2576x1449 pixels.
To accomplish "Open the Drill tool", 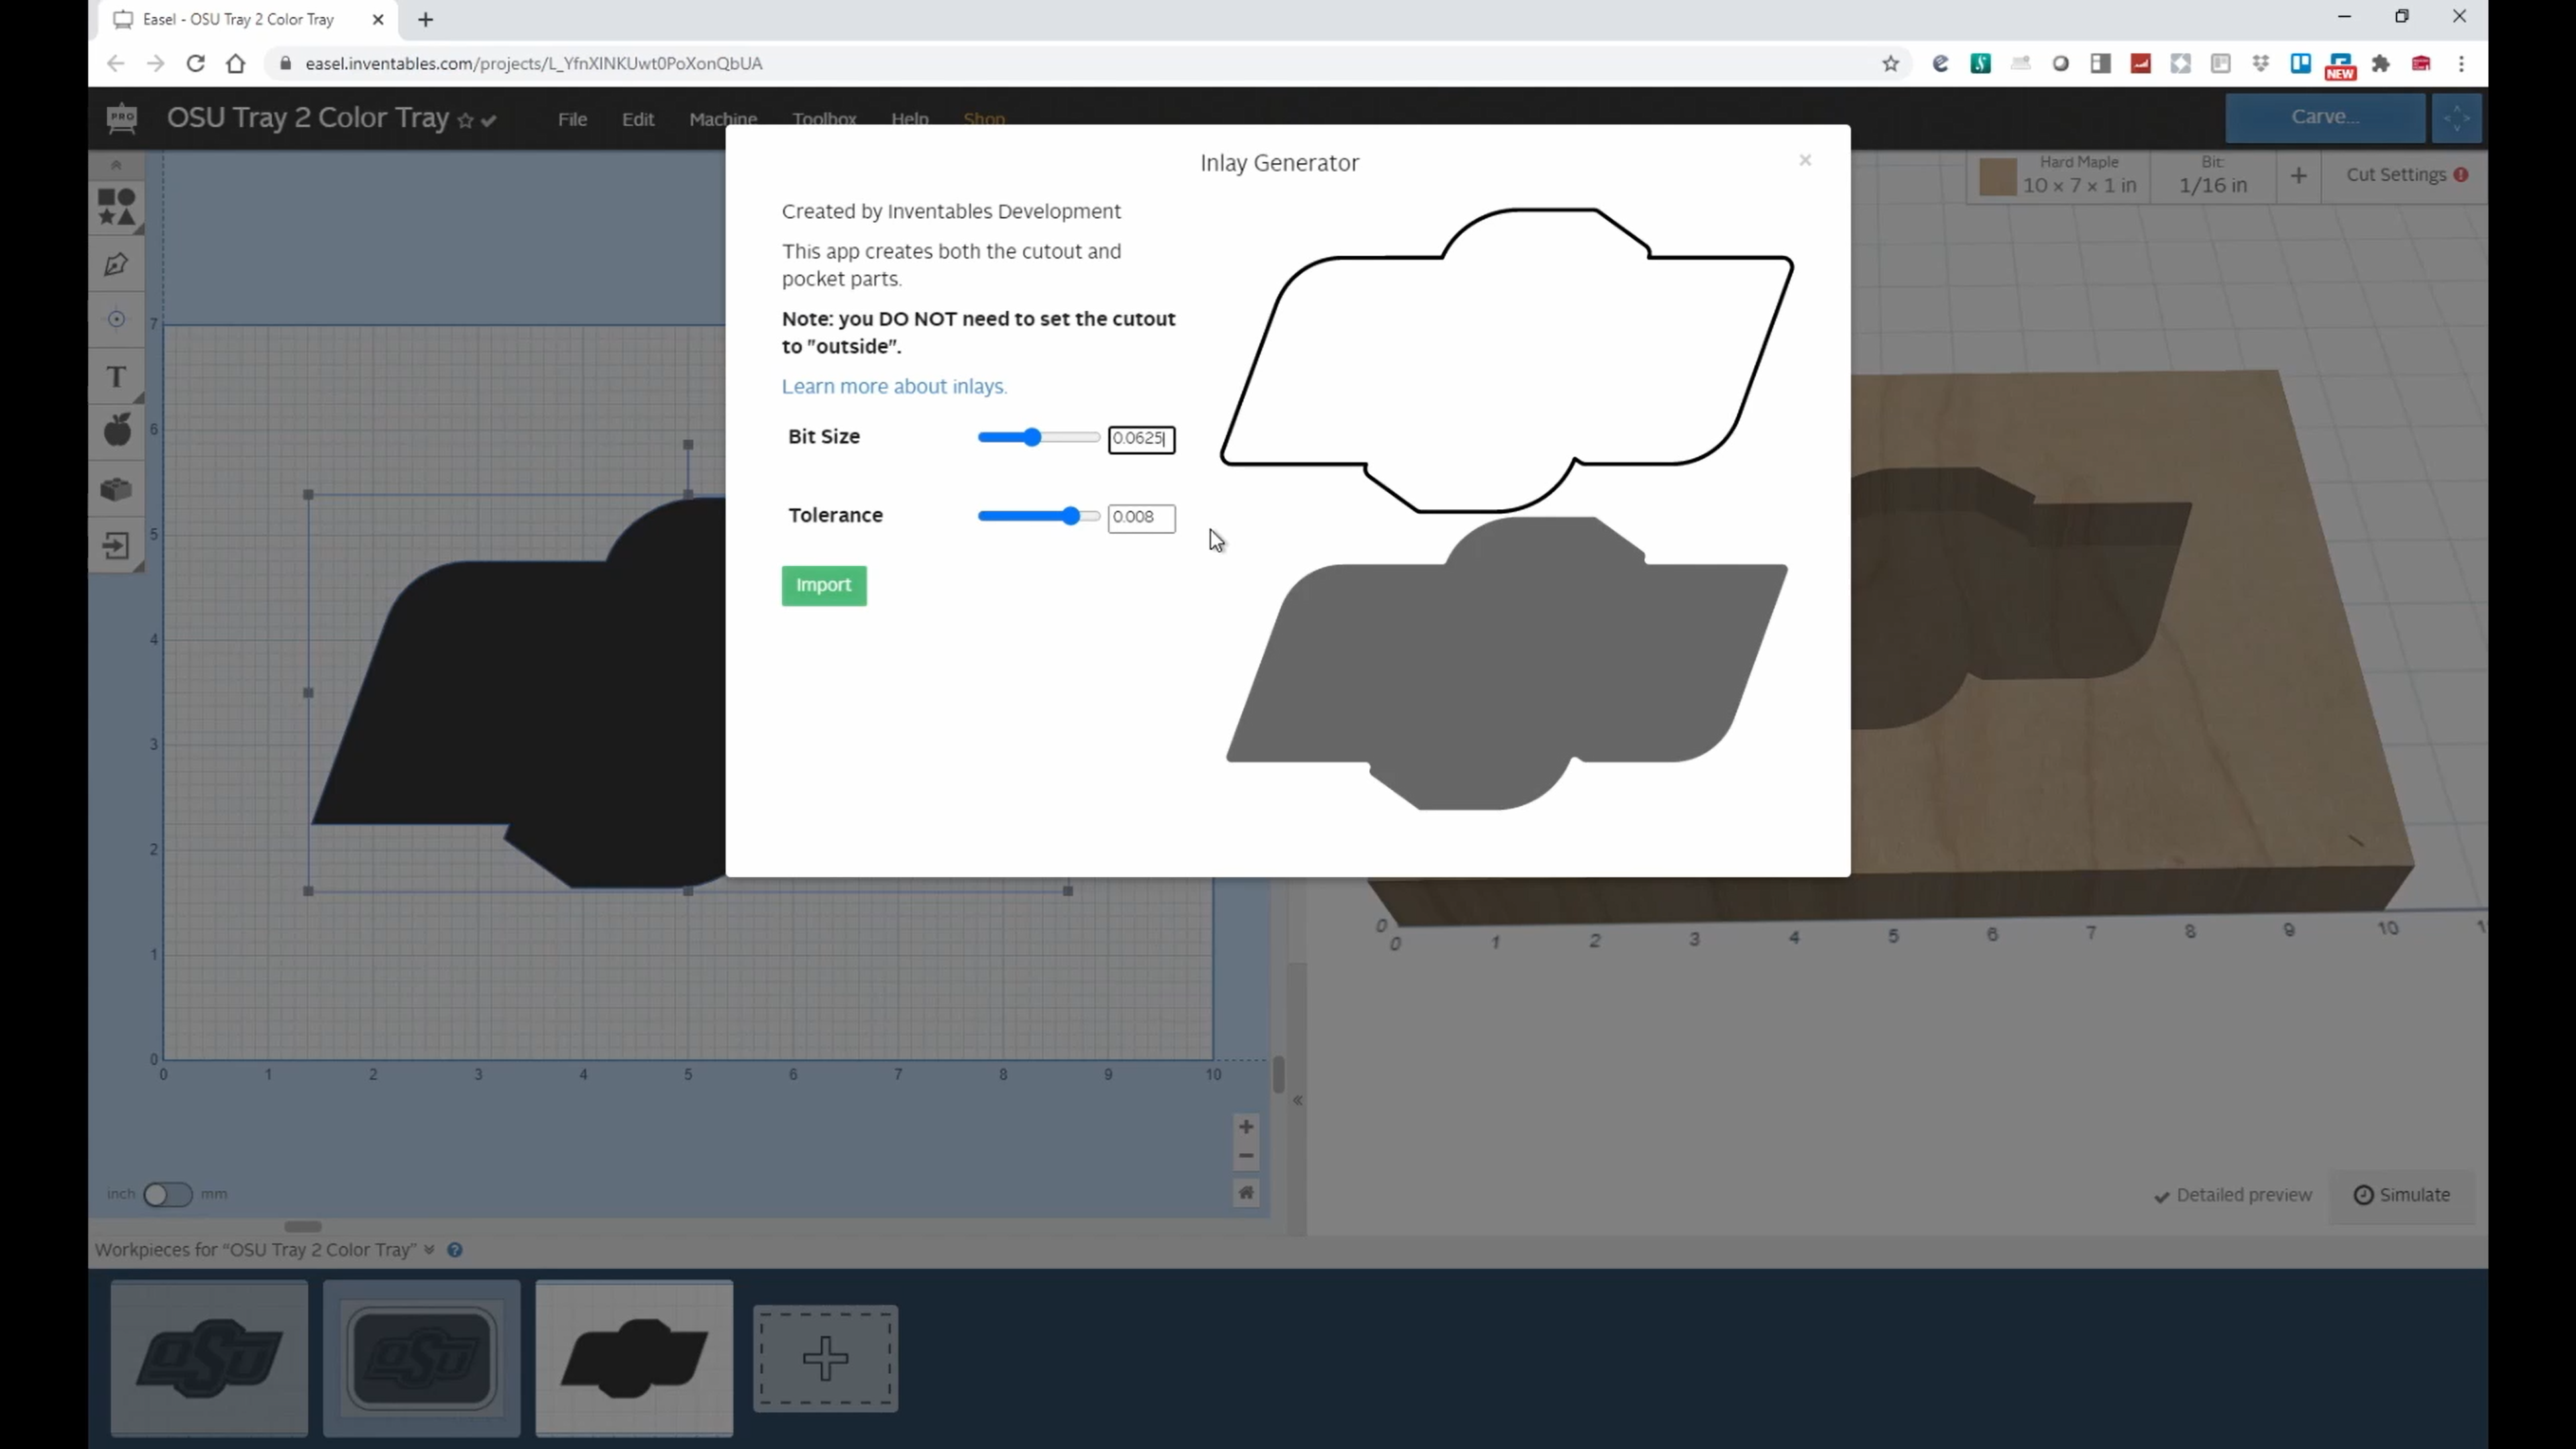I will pyautogui.click(x=116, y=318).
